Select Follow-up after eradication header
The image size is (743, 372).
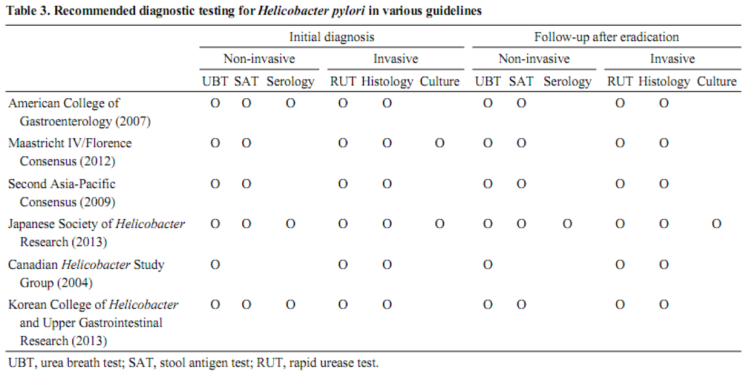click(607, 37)
